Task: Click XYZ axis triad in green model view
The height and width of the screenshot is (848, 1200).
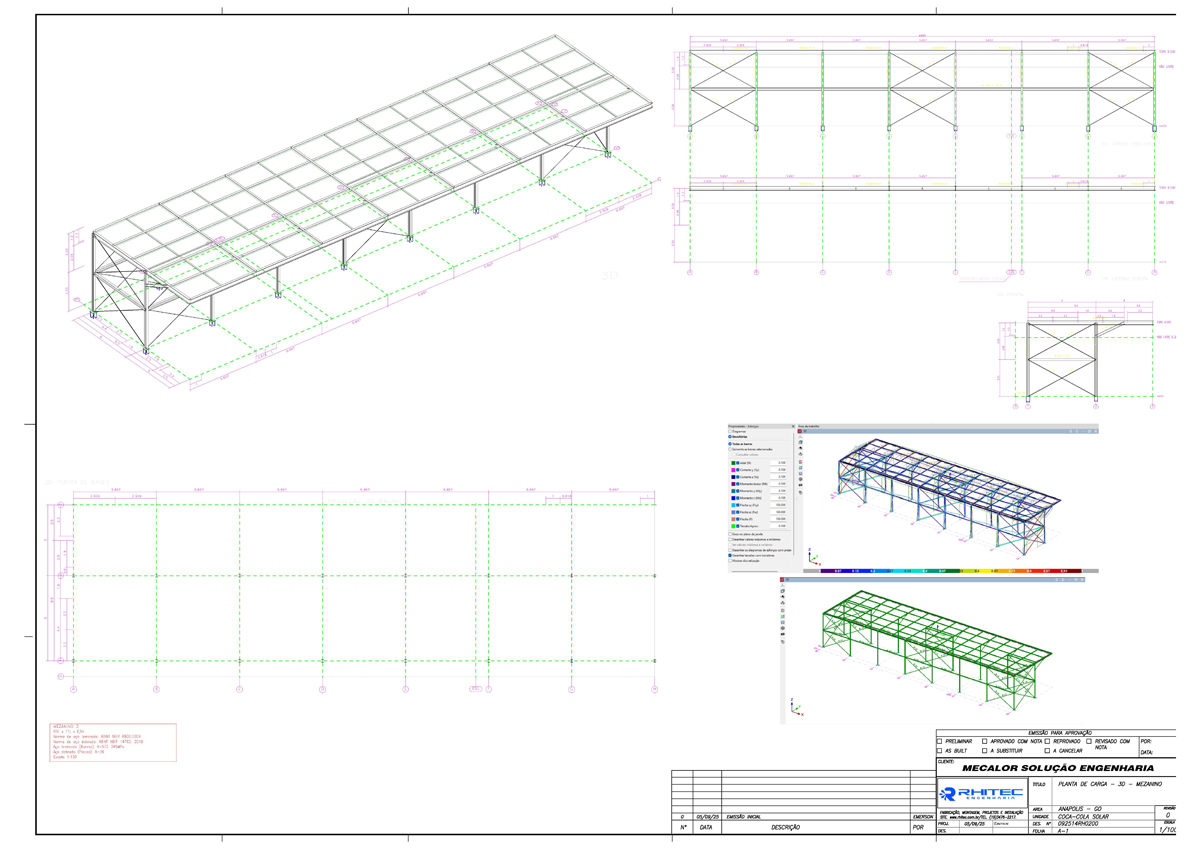Action: 795,708
